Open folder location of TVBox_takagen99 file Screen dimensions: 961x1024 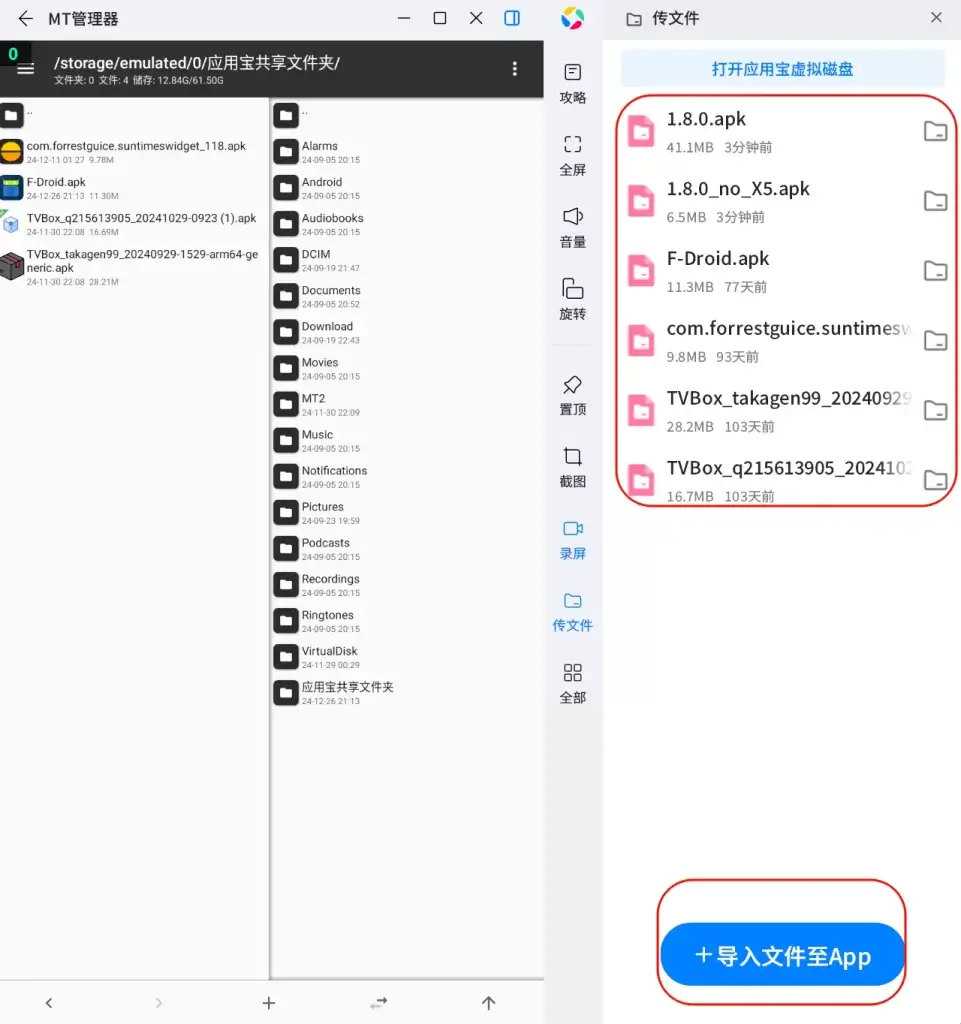coord(935,410)
